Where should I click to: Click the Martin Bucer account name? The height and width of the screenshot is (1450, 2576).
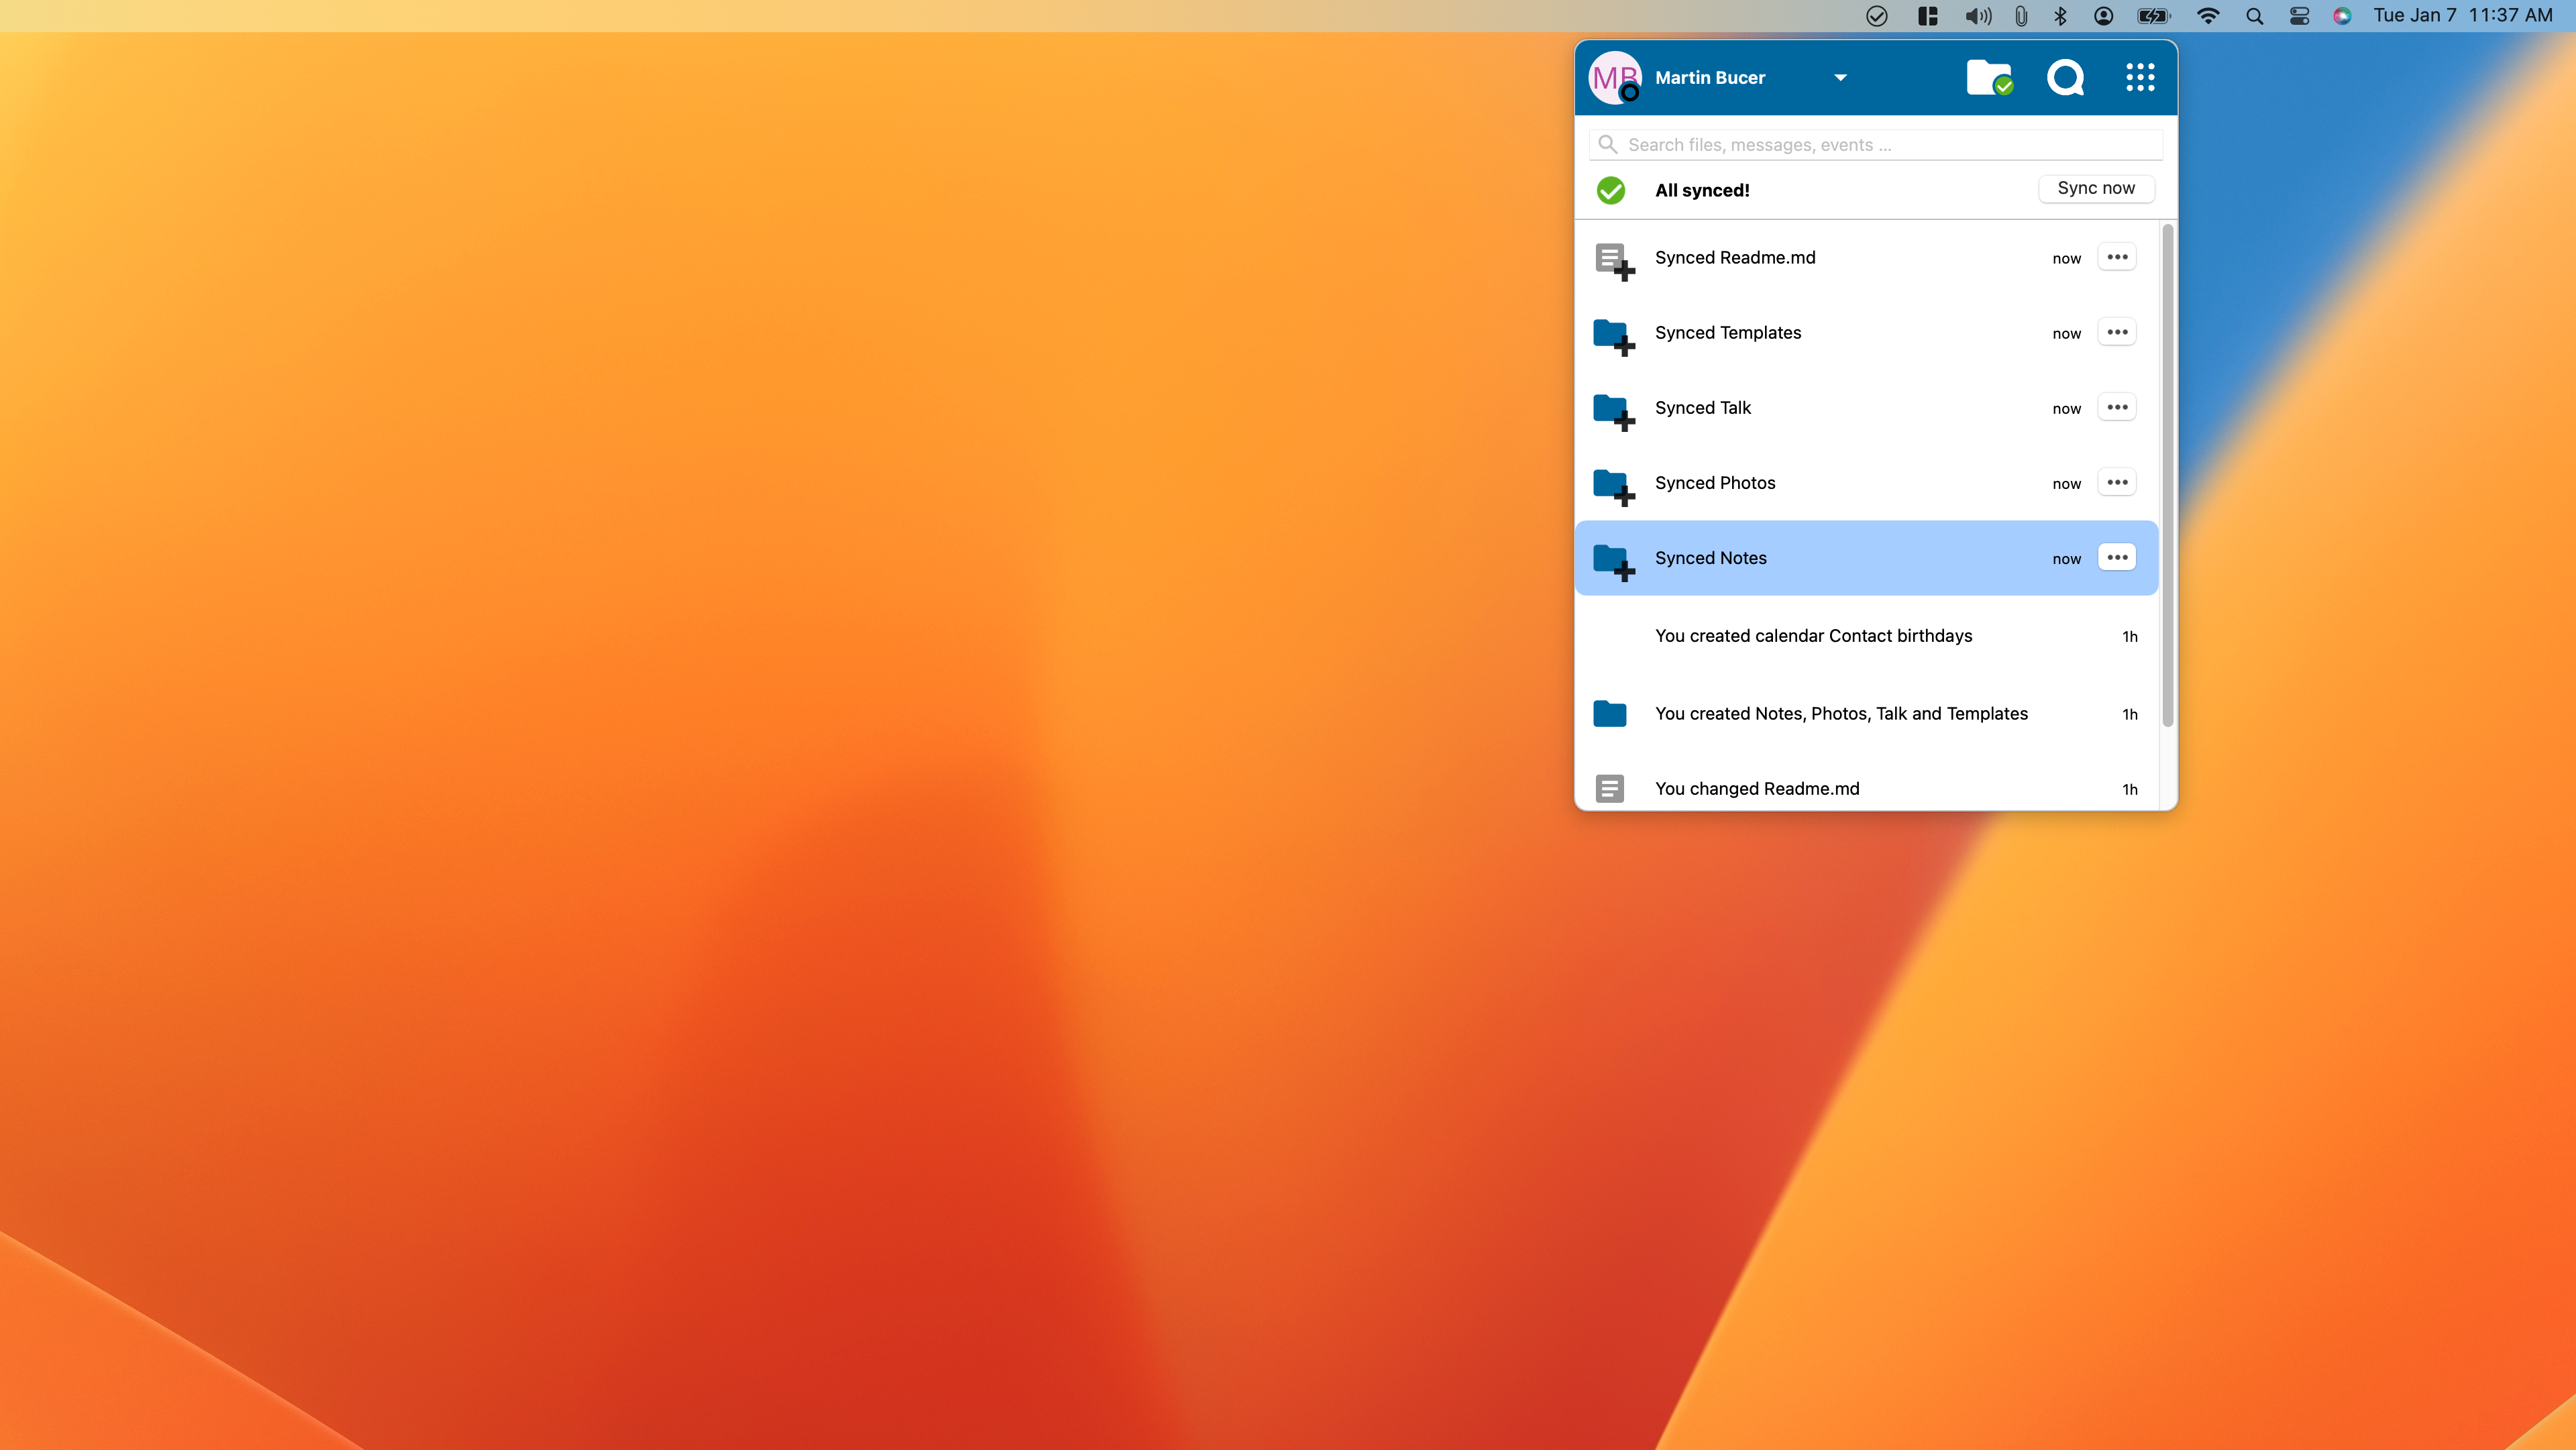[x=1710, y=78]
